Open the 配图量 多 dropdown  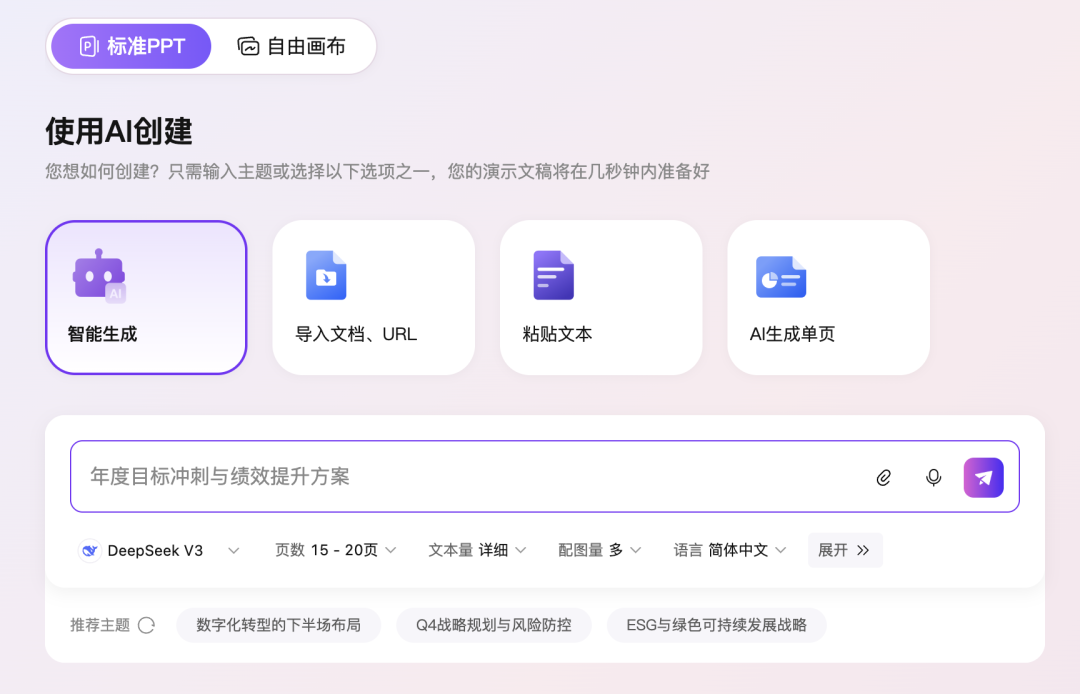pyautogui.click(x=600, y=550)
